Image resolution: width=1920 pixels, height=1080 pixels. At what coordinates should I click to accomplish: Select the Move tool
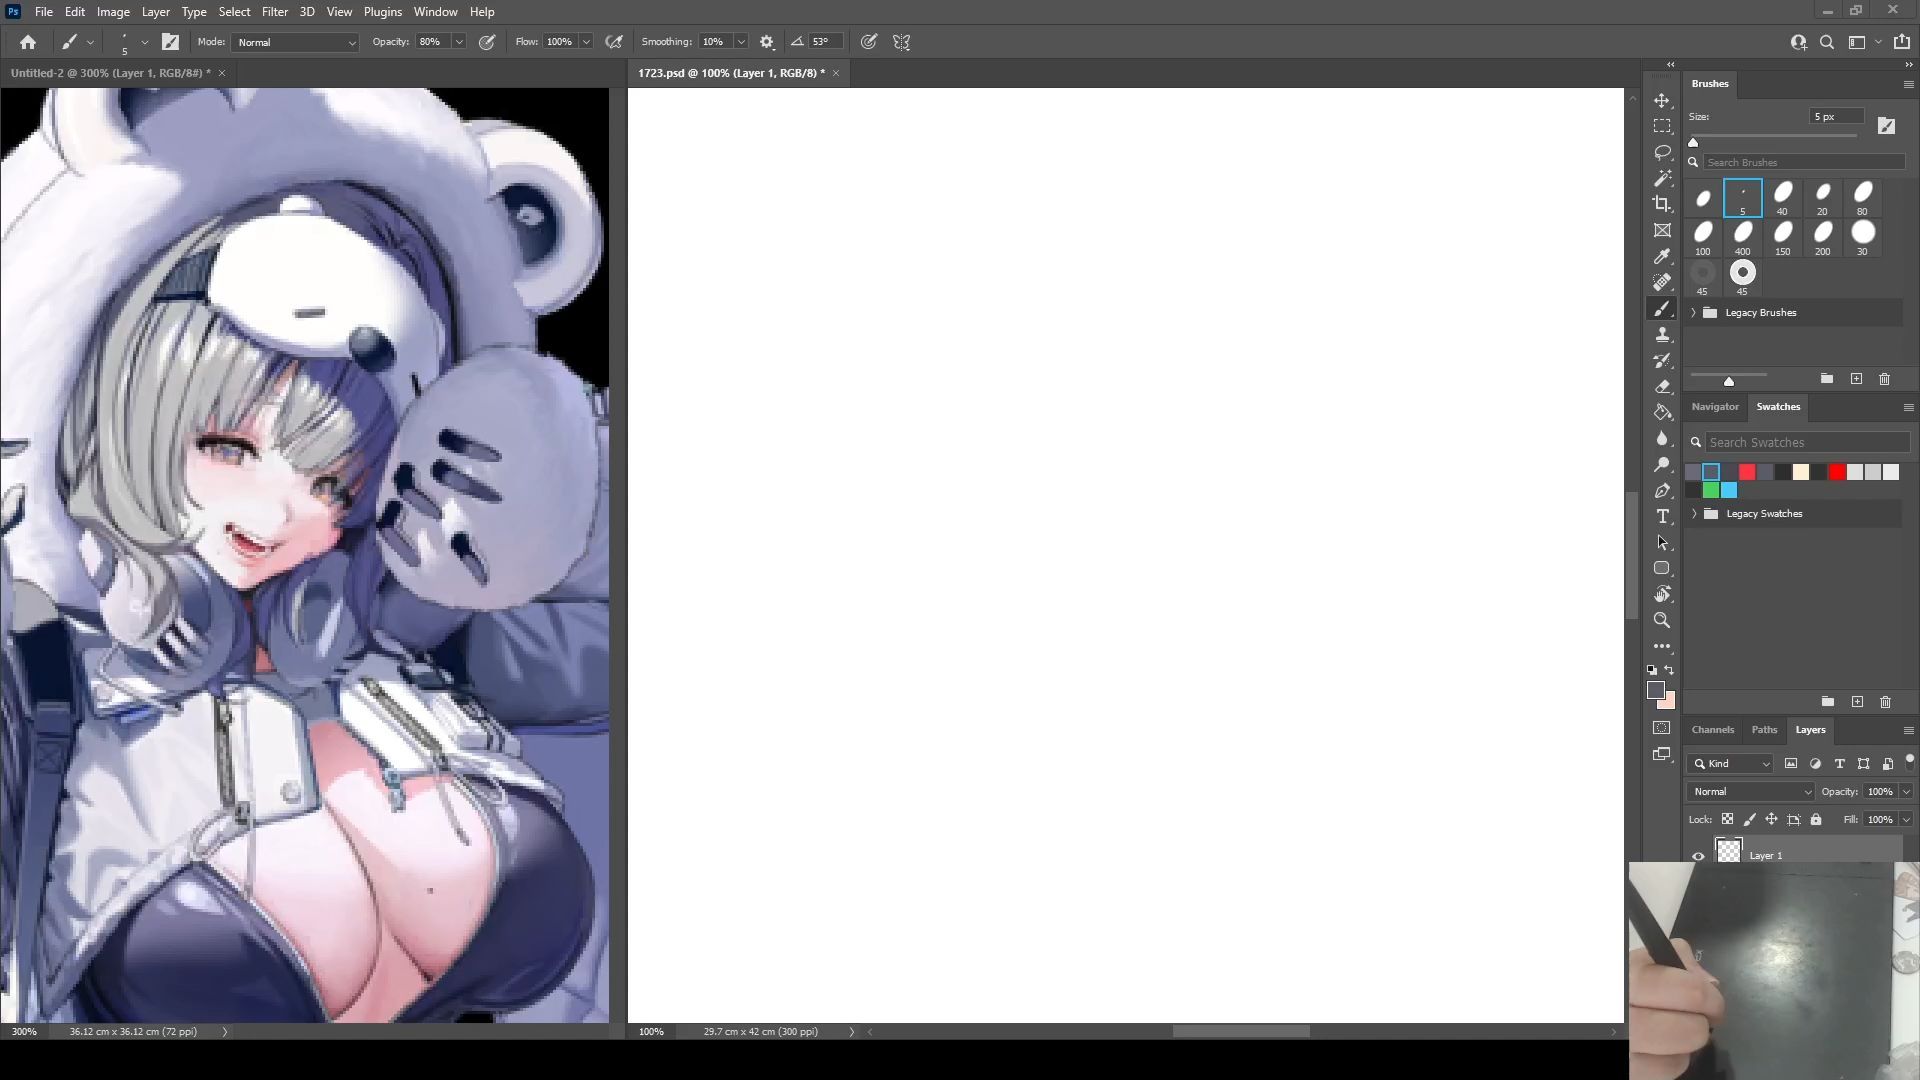point(1662,101)
